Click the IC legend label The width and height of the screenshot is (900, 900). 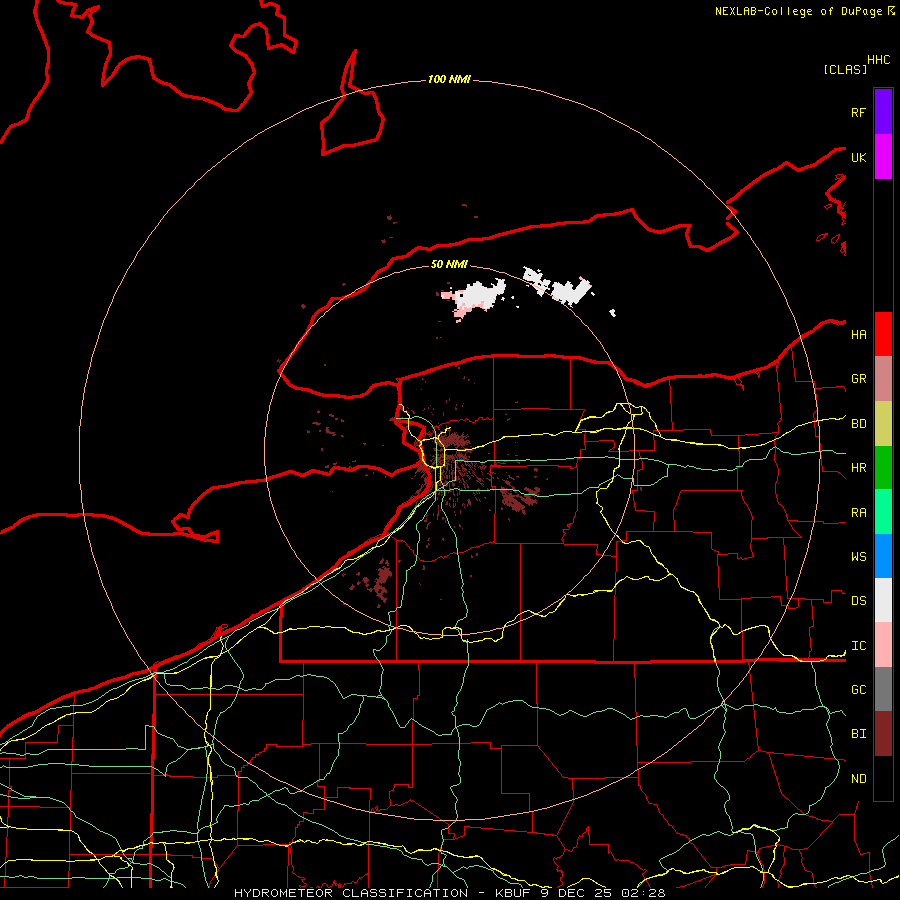click(859, 646)
